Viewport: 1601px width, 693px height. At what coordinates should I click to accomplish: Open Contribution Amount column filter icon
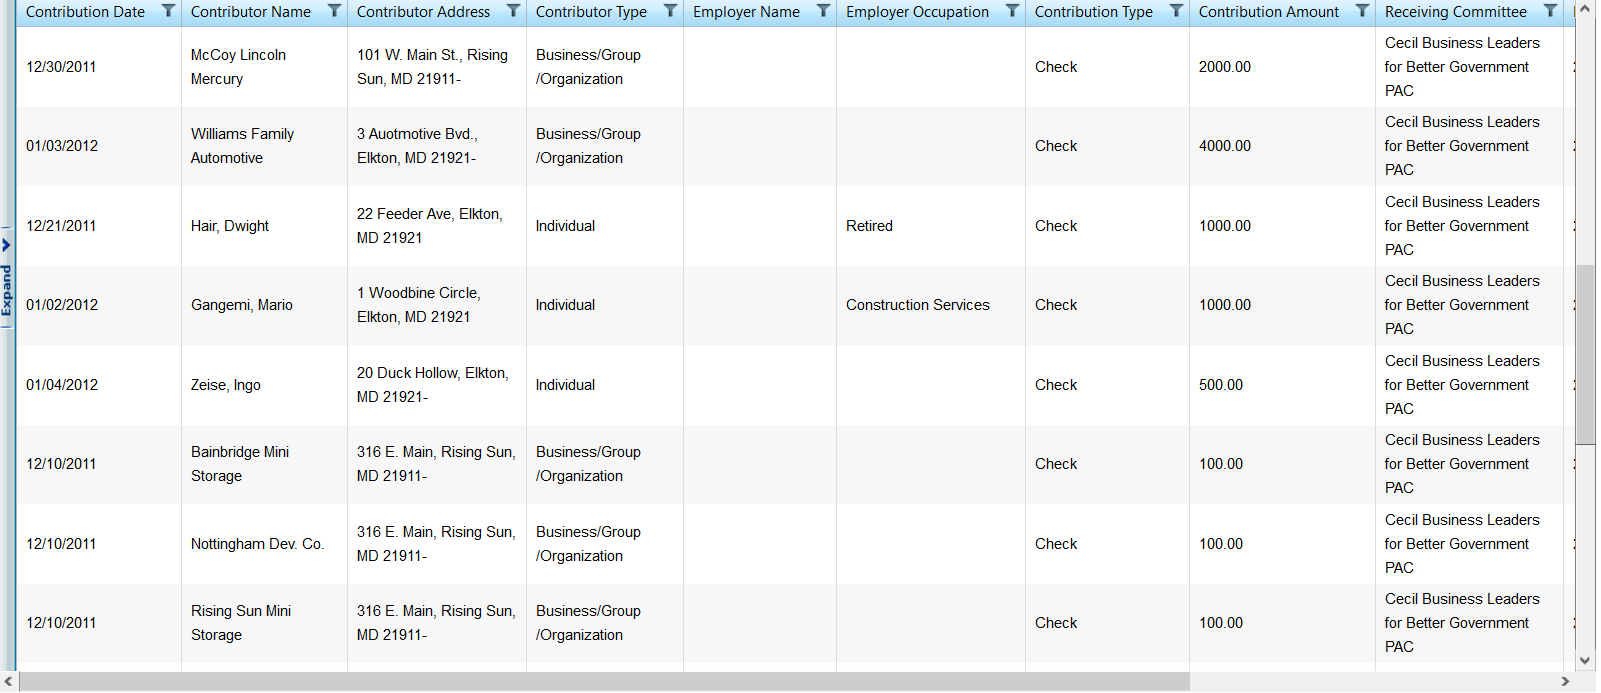point(1362,11)
